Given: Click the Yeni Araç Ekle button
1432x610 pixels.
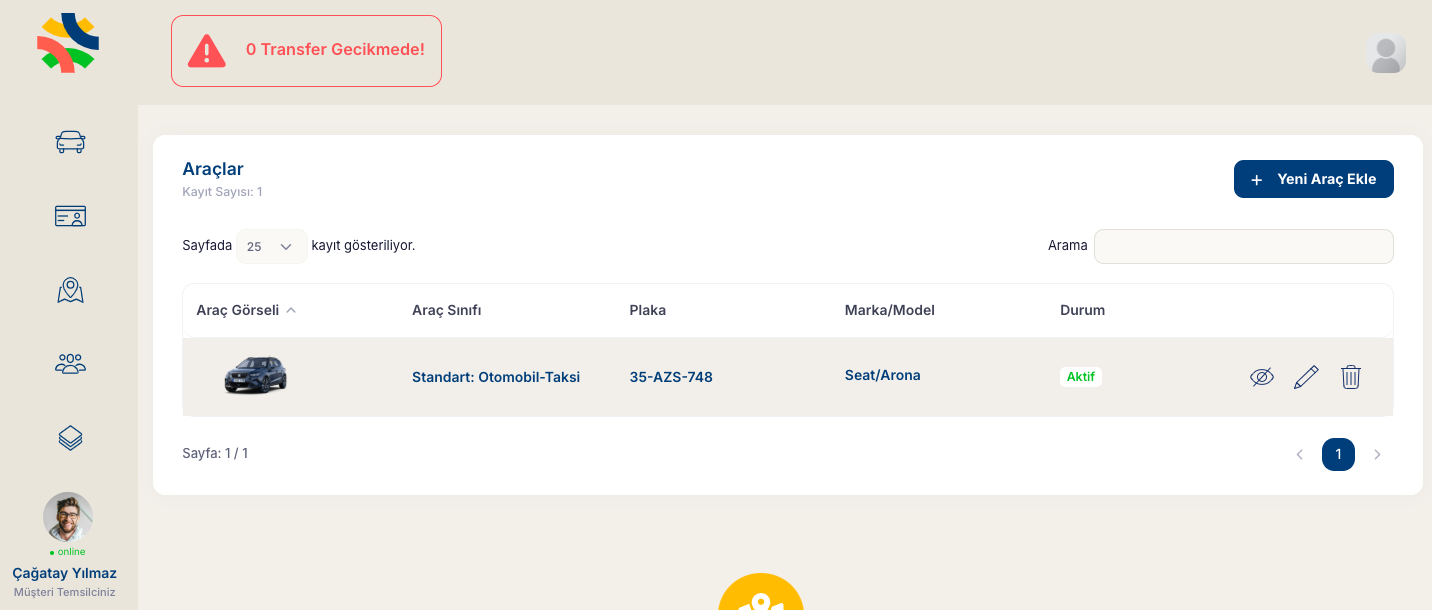Looking at the screenshot, I should pos(1313,179).
